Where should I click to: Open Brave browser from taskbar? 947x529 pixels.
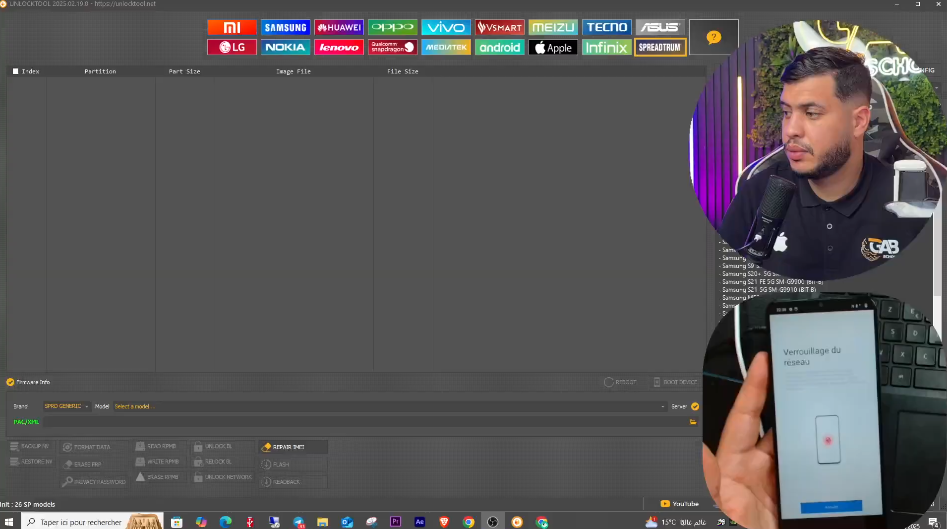coord(445,522)
